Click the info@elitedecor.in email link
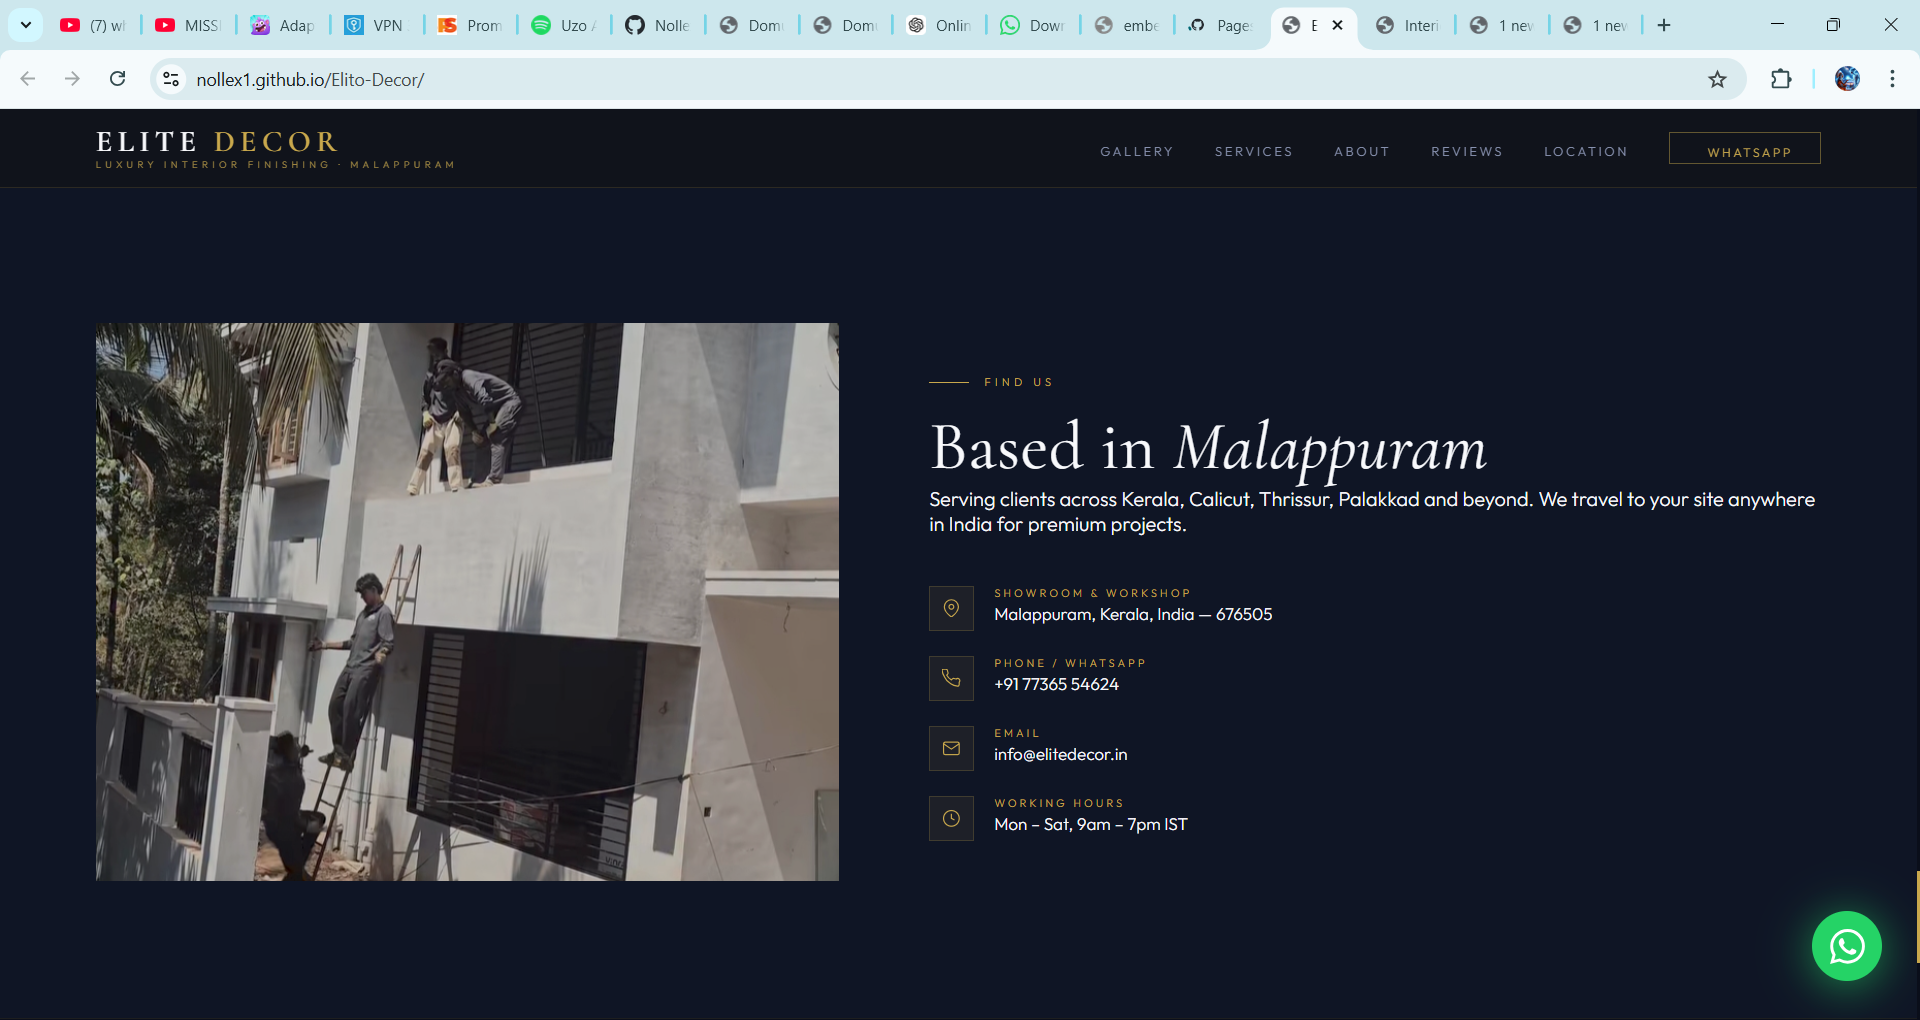The width and height of the screenshot is (1920, 1020). pyautogui.click(x=1060, y=755)
